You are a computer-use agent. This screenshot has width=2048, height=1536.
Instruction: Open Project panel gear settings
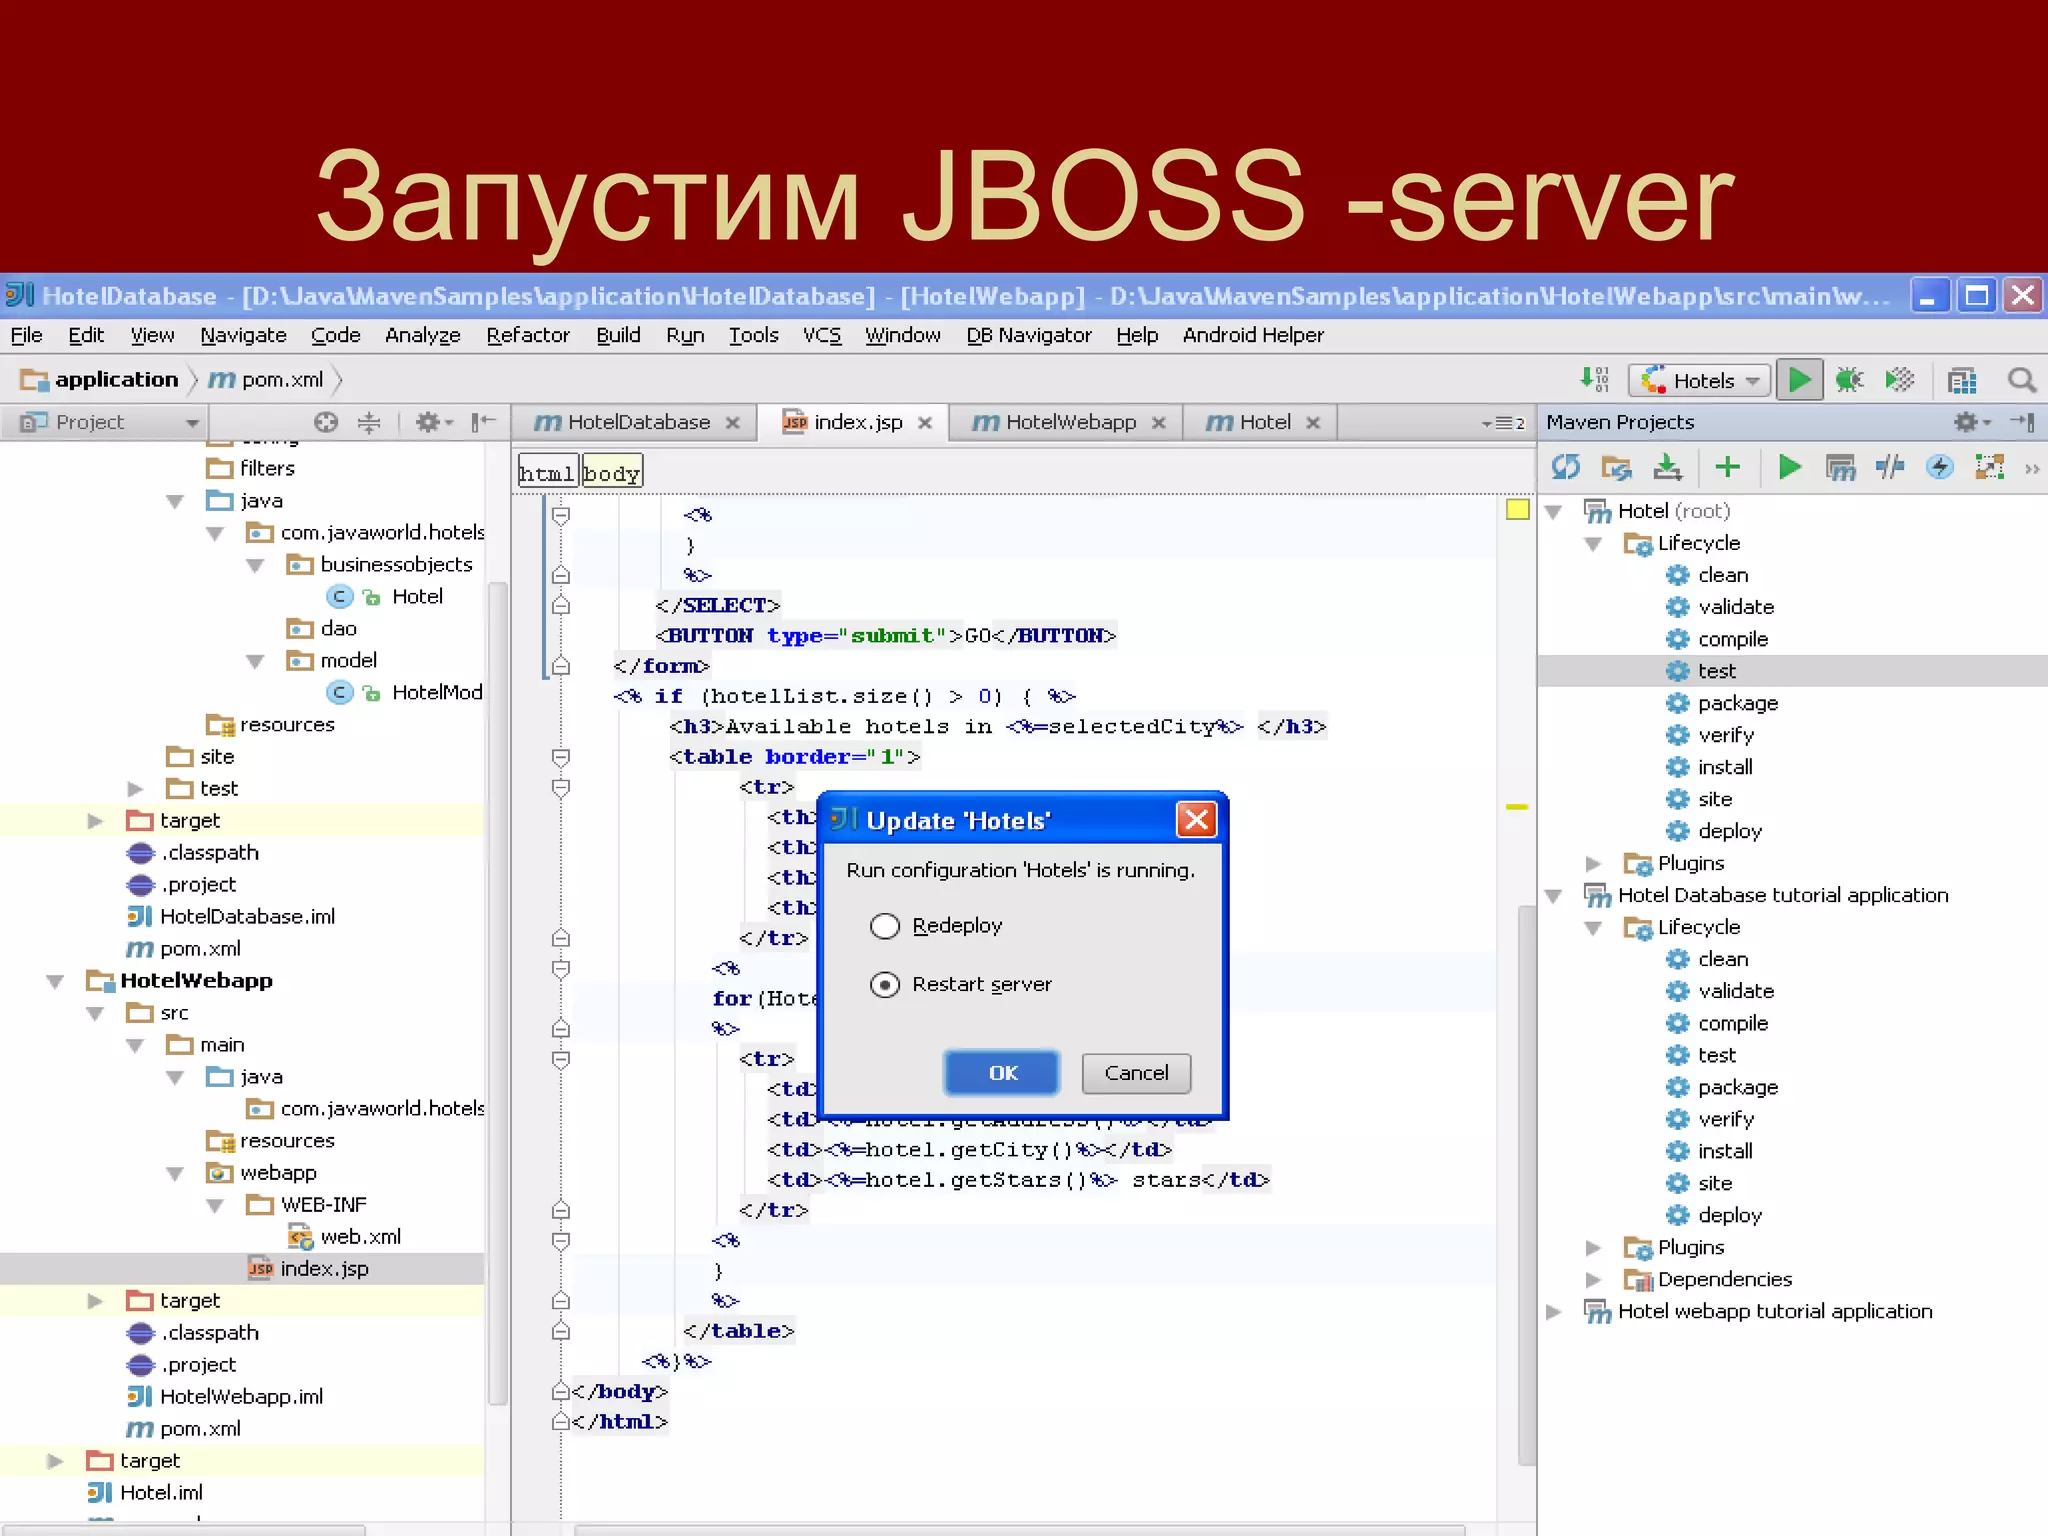433,422
